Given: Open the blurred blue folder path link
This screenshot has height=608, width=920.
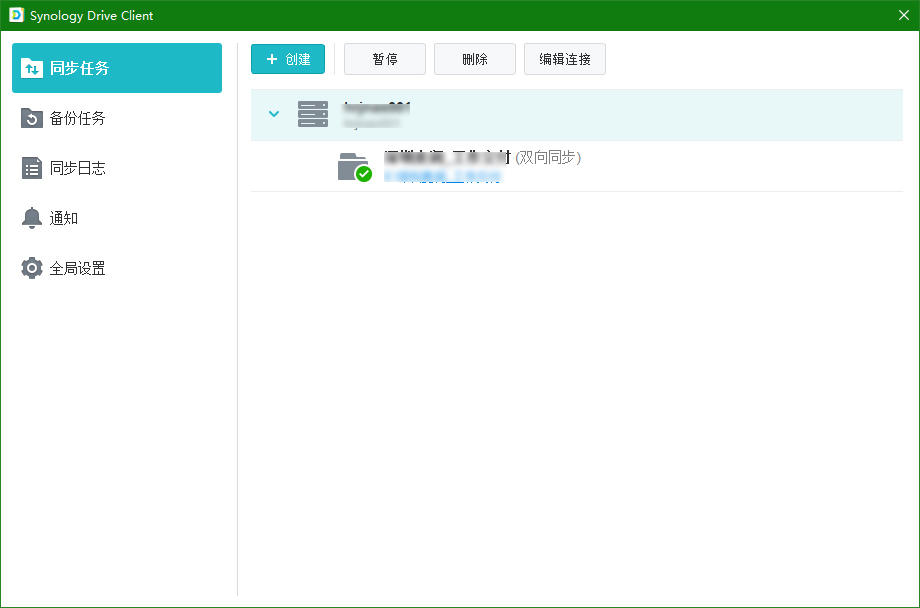Looking at the screenshot, I should pos(442,176).
